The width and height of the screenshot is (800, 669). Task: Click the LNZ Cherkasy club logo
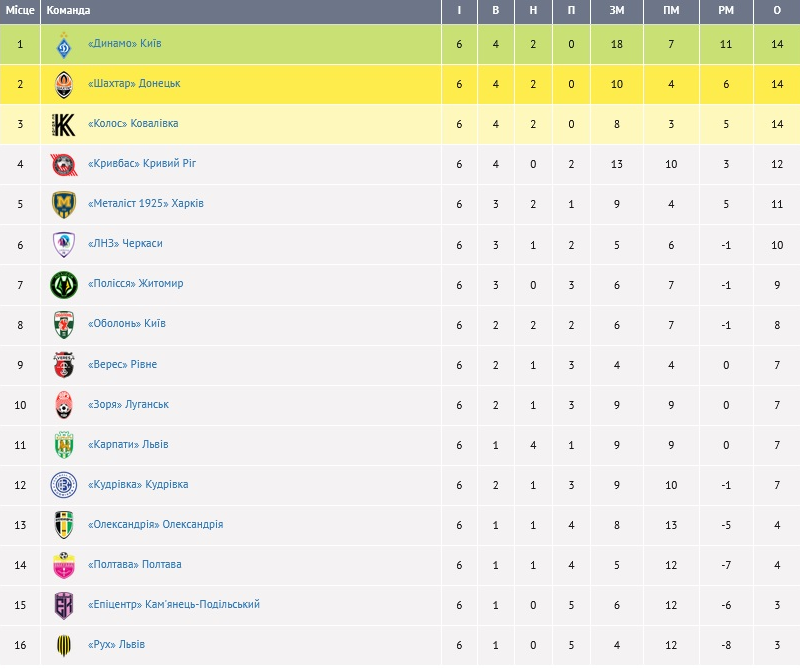pyautogui.click(x=64, y=245)
